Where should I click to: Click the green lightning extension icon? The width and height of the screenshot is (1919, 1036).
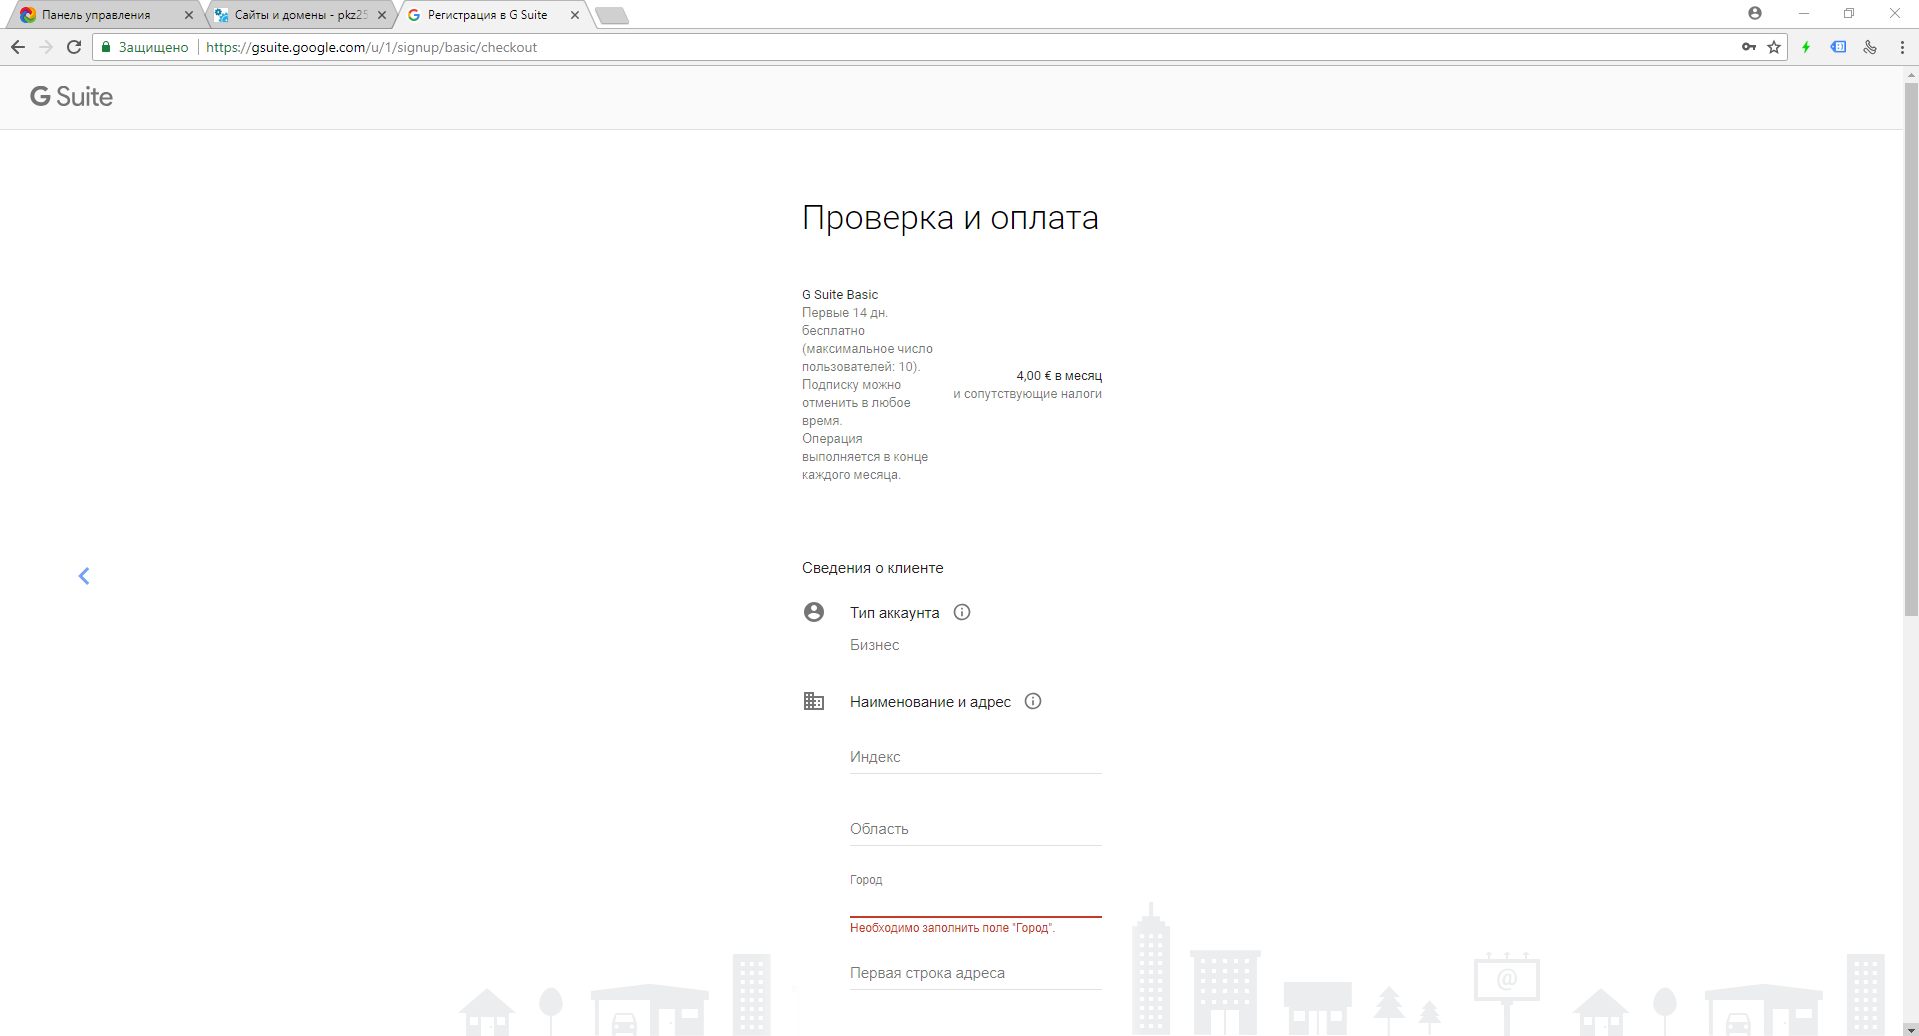pyautogui.click(x=1806, y=47)
